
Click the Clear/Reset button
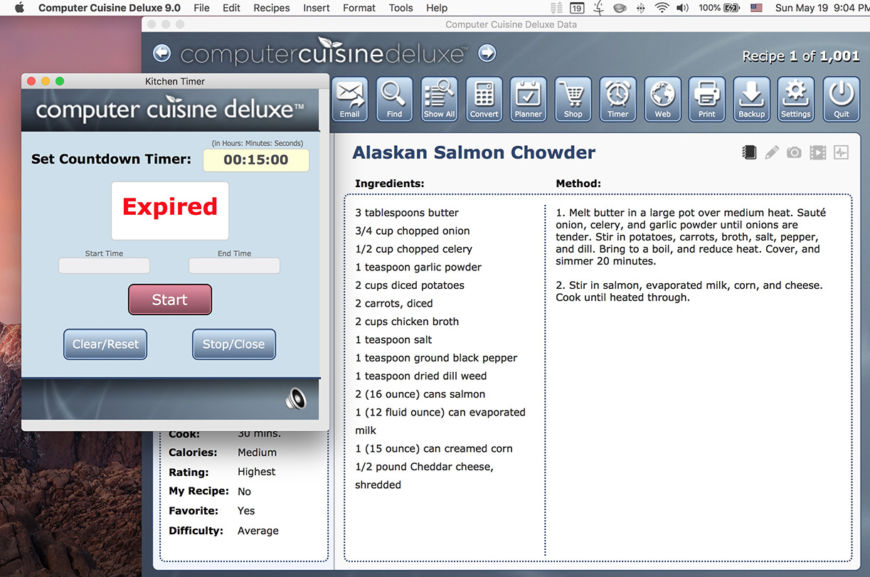click(x=105, y=344)
